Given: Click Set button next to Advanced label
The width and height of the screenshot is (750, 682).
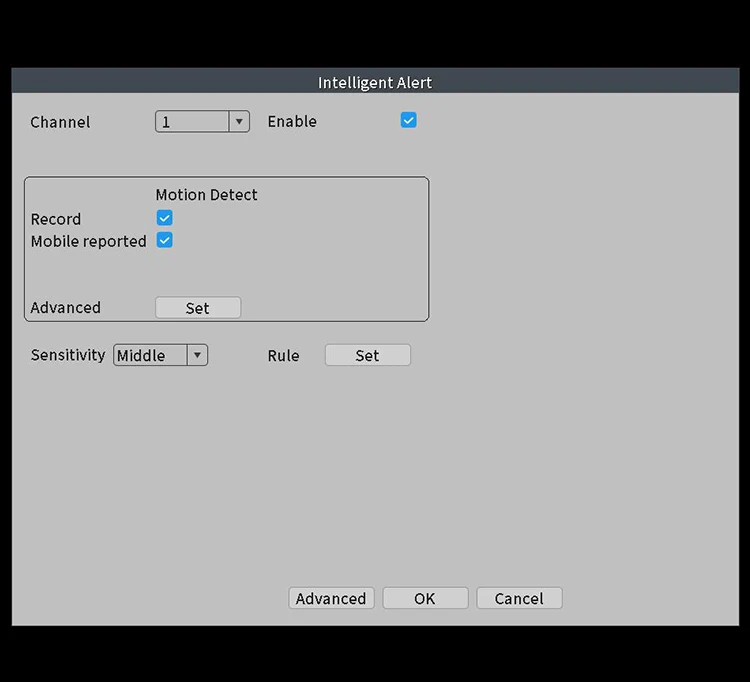Looking at the screenshot, I should (x=198, y=308).
